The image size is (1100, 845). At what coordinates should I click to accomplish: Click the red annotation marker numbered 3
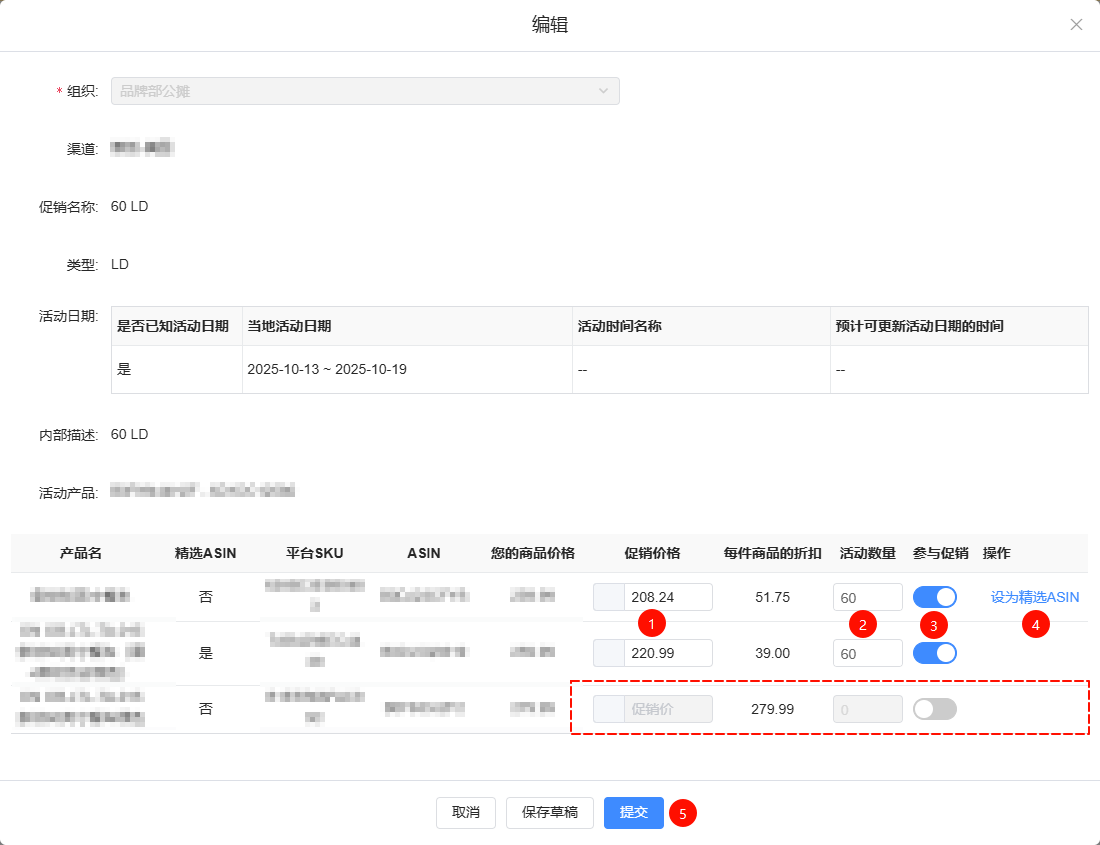point(933,626)
